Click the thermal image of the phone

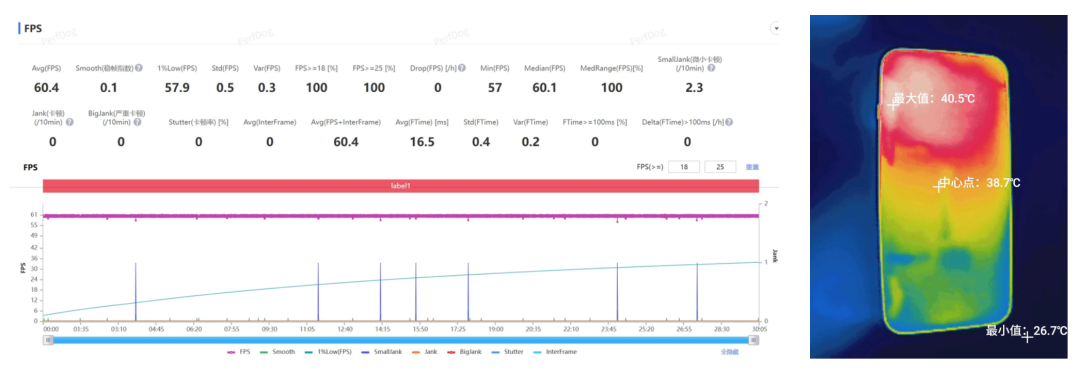pos(939,186)
